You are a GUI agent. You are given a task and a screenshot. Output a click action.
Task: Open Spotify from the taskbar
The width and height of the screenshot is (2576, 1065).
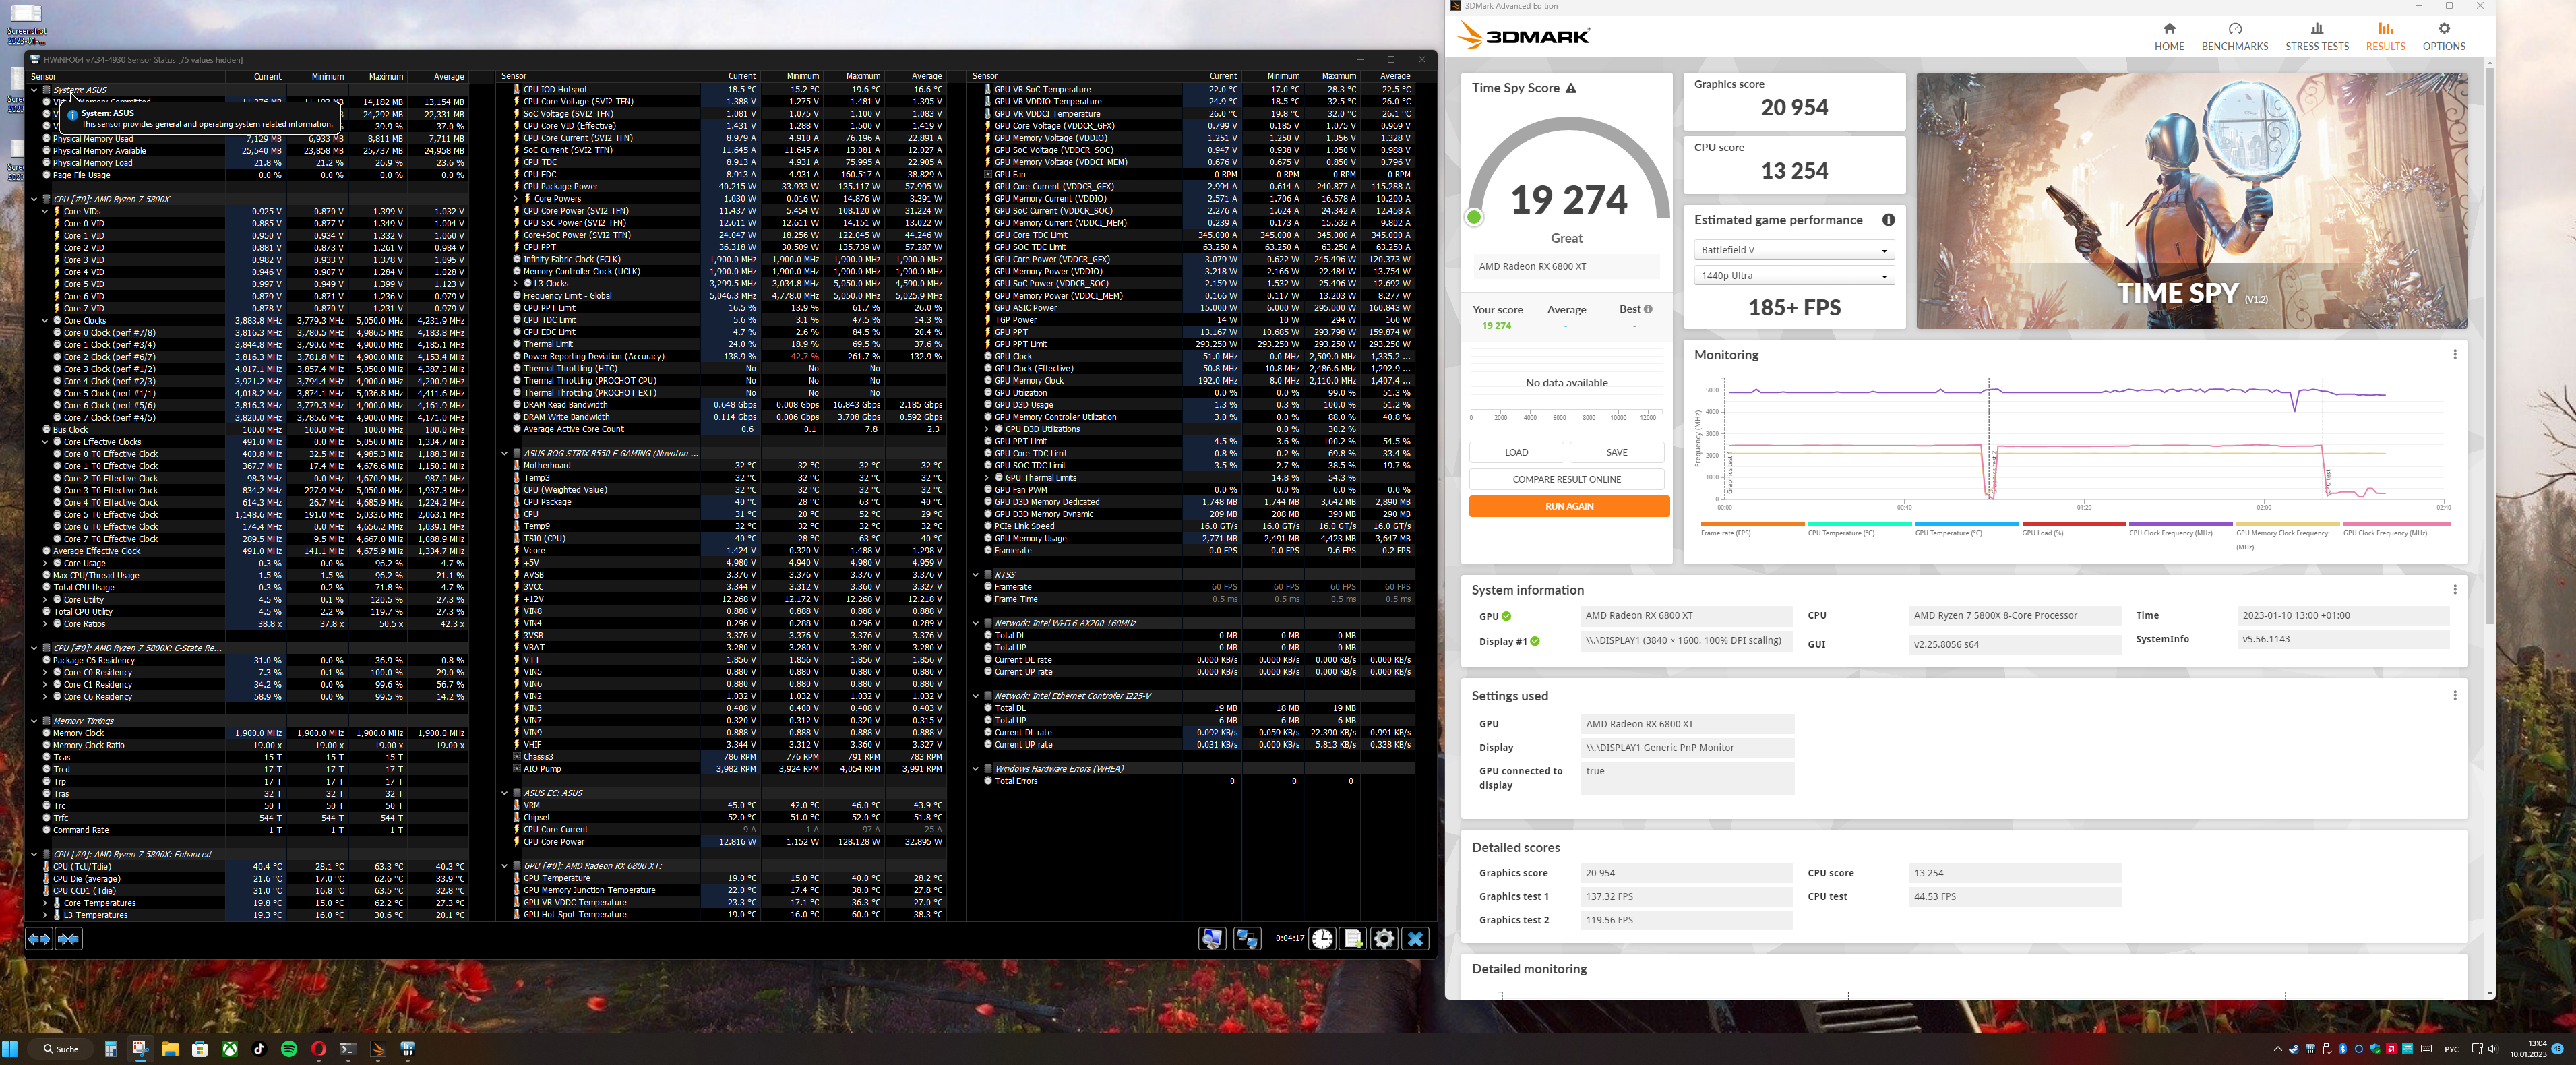point(289,1049)
